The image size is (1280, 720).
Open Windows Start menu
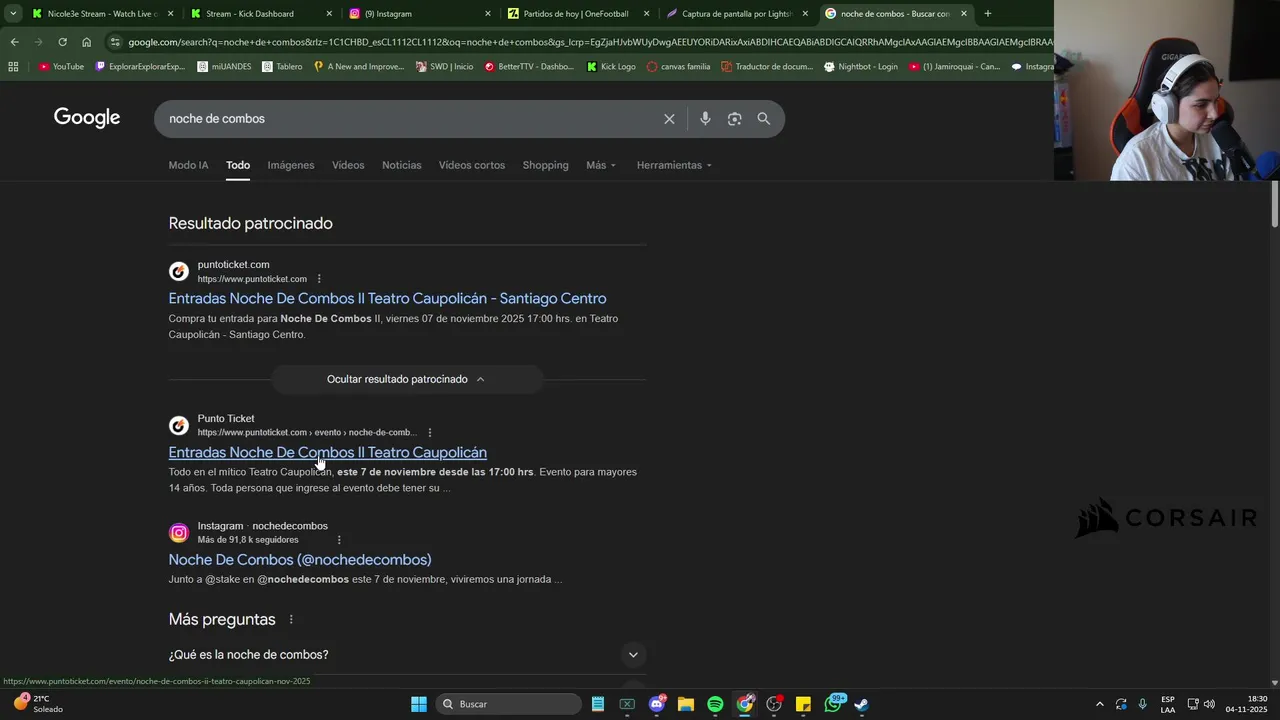(419, 704)
